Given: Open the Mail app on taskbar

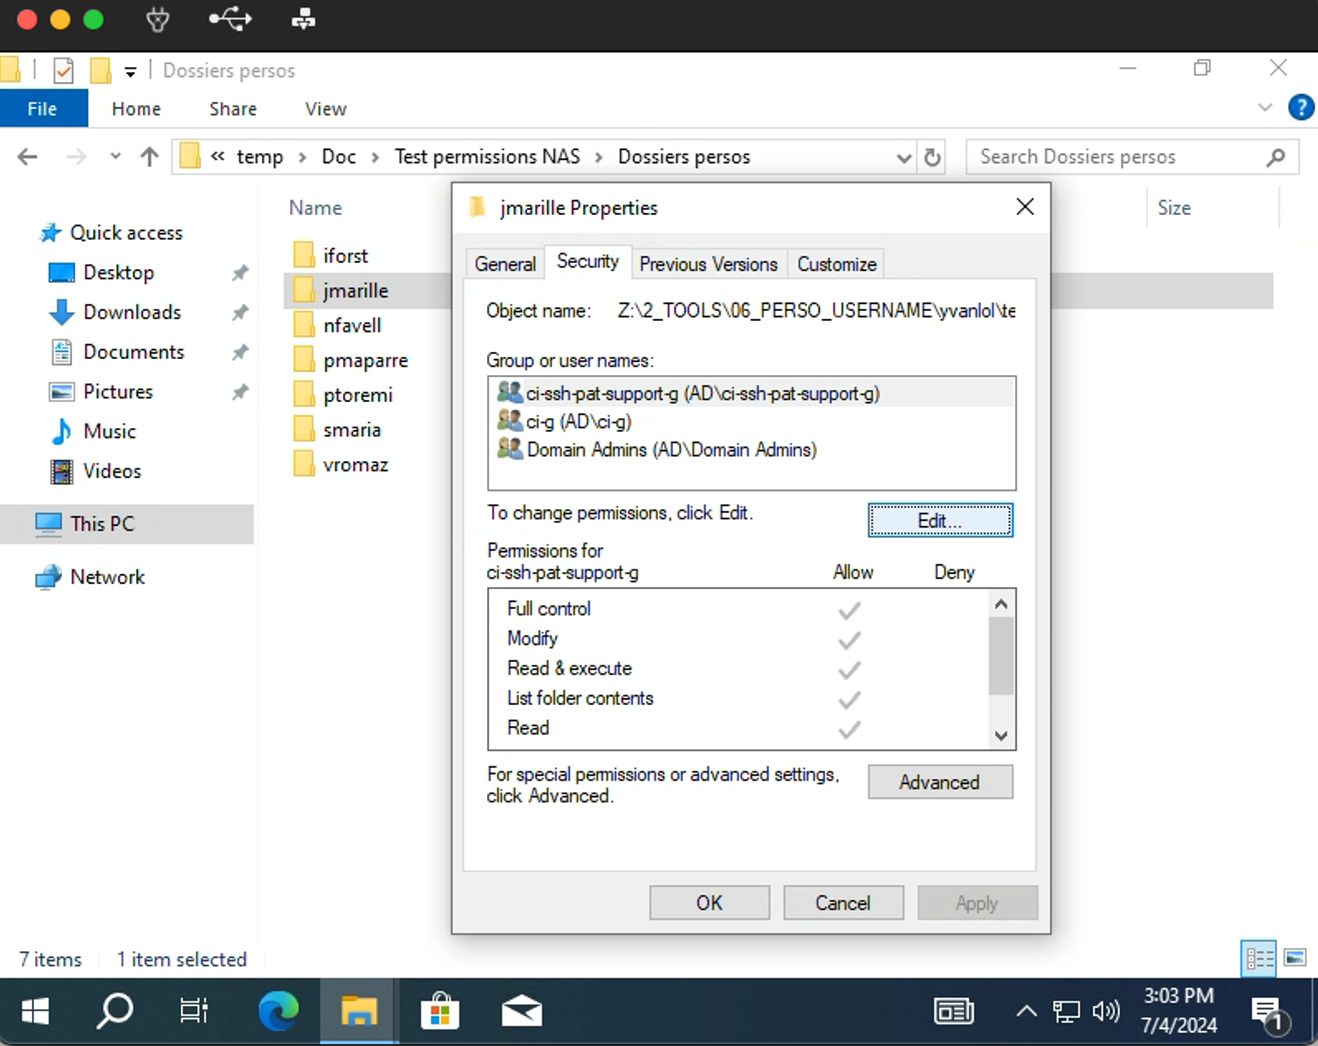Looking at the screenshot, I should 521,1012.
